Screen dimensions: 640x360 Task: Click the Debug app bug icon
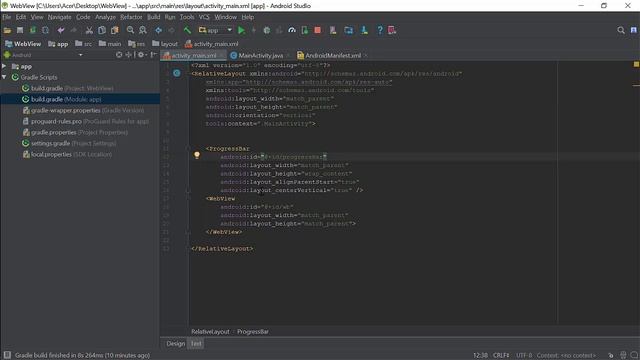pyautogui.click(x=267, y=30)
